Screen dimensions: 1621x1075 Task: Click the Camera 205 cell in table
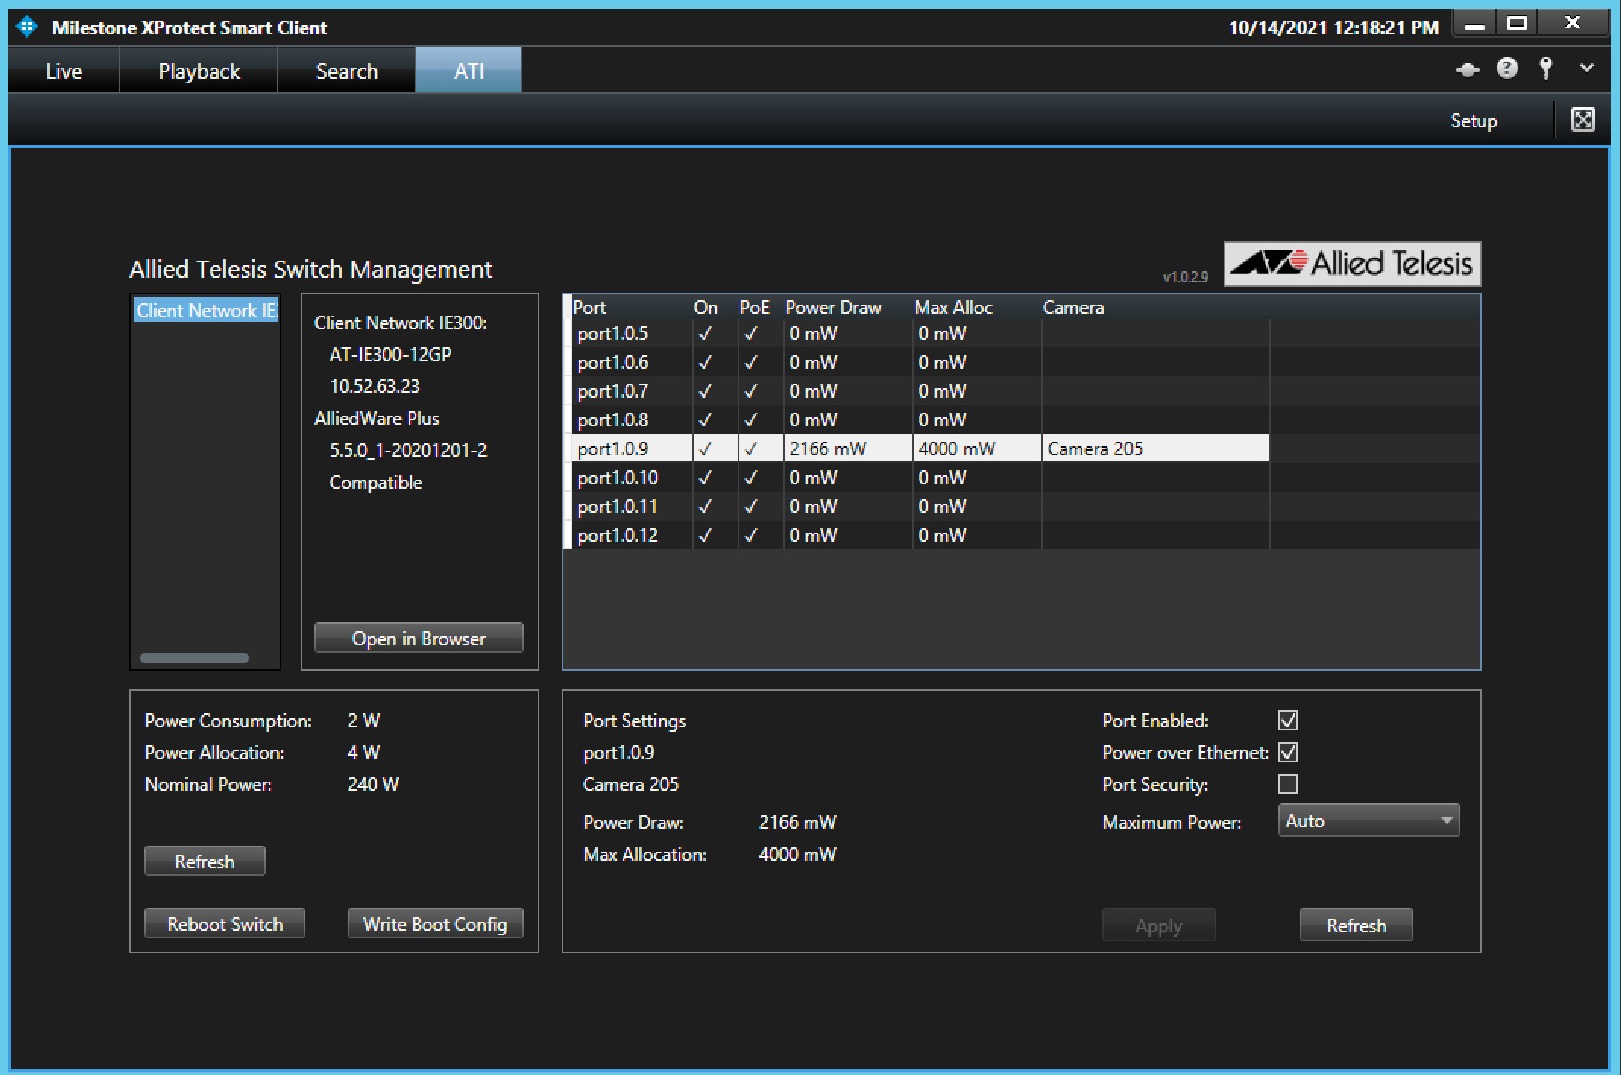point(1155,448)
